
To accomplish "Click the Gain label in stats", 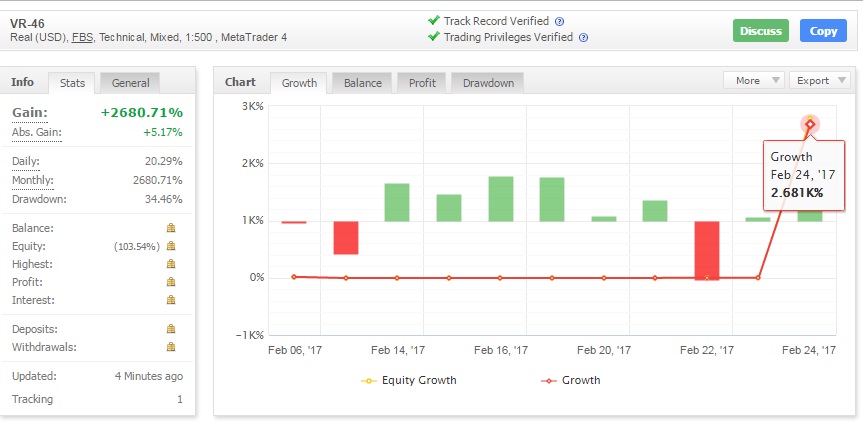I will click(x=30, y=113).
